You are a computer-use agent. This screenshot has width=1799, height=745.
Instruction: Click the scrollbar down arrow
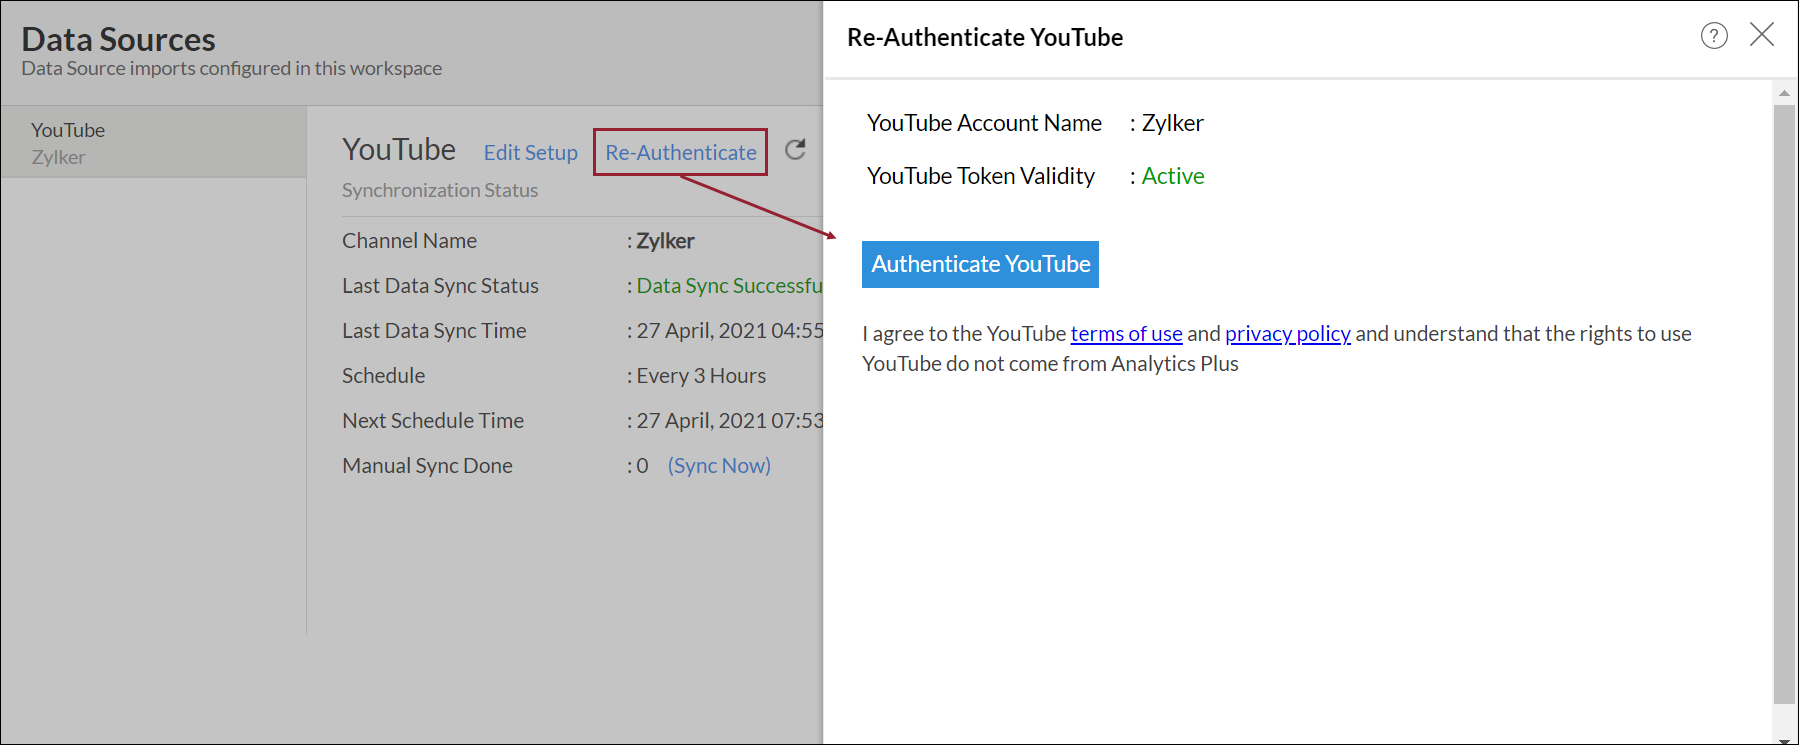(1784, 738)
